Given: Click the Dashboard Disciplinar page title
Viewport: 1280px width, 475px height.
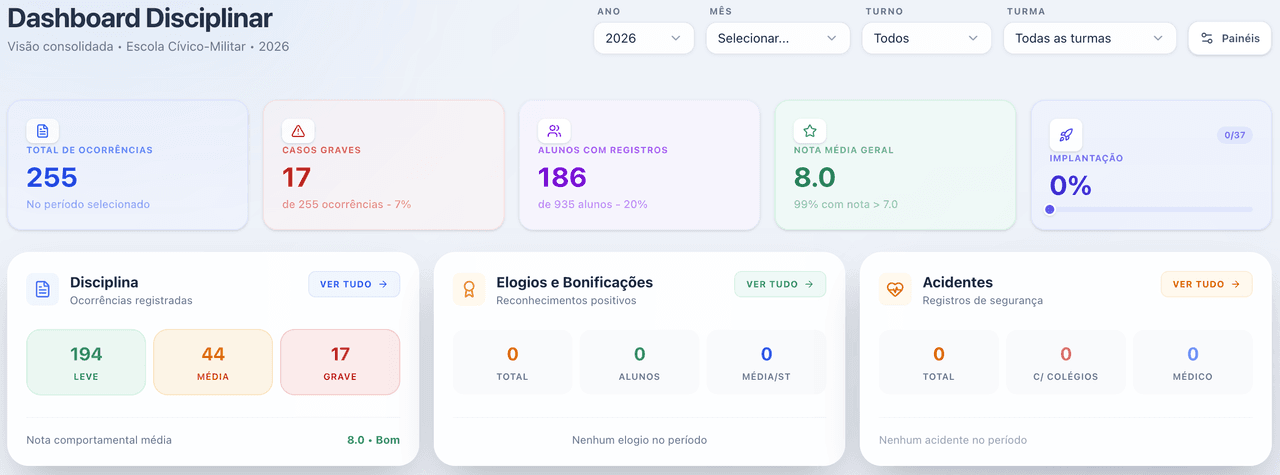Looking at the screenshot, I should click(140, 18).
